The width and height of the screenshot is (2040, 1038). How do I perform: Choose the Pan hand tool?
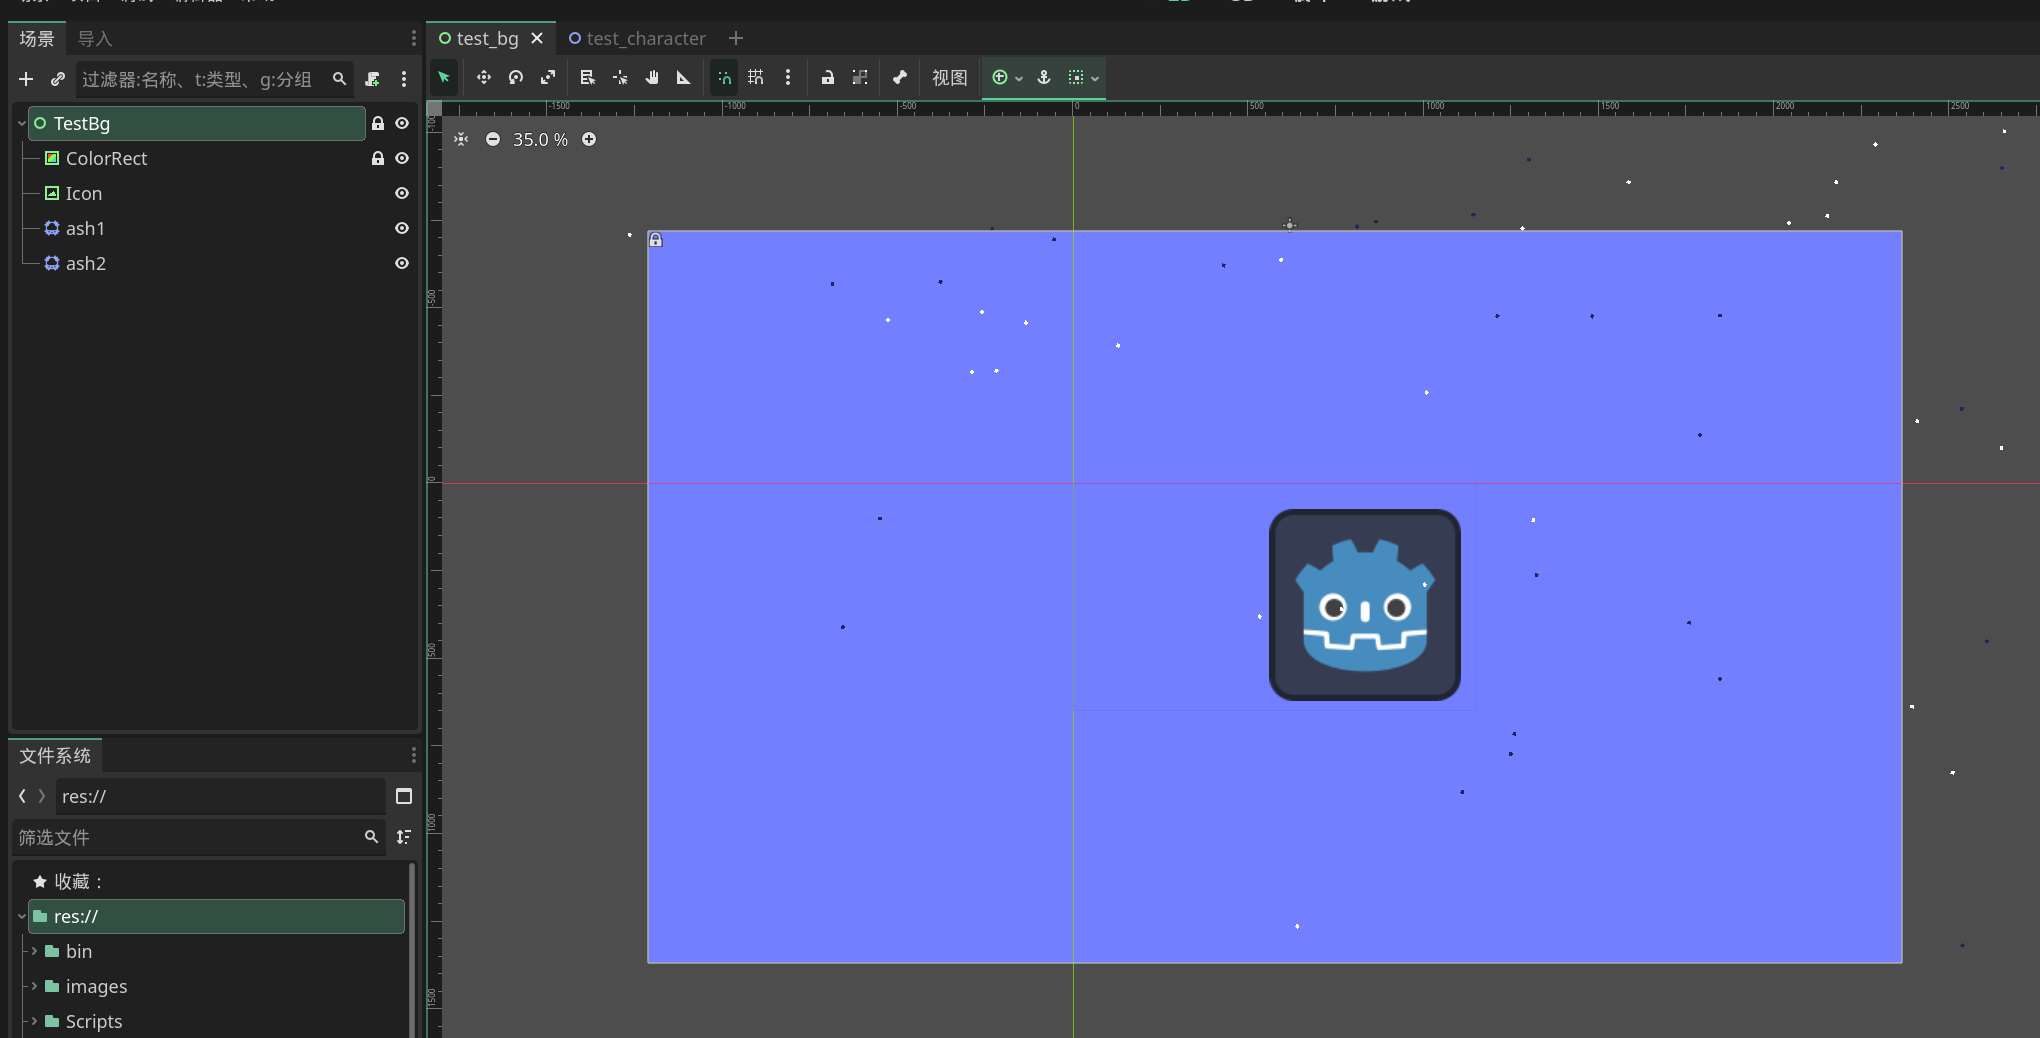coord(652,78)
